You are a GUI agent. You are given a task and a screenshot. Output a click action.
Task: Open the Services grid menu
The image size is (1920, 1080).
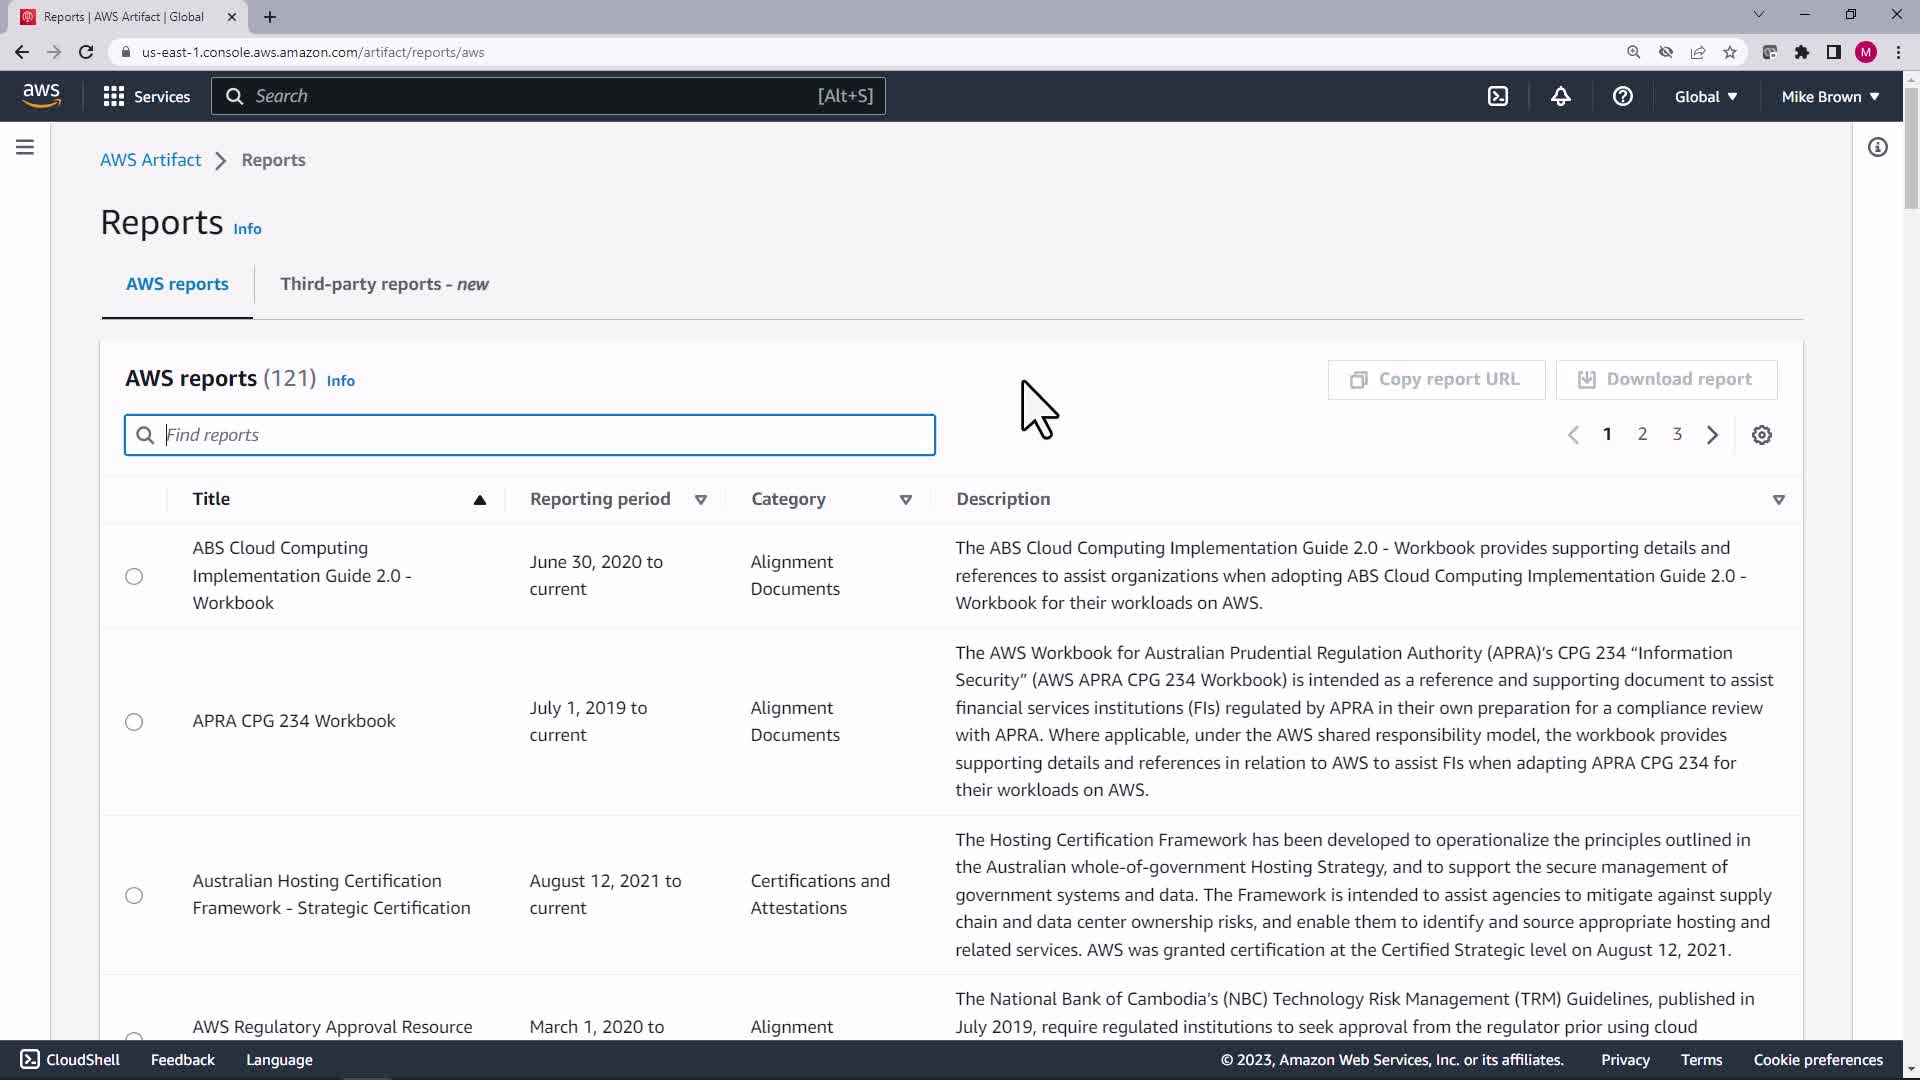point(146,96)
